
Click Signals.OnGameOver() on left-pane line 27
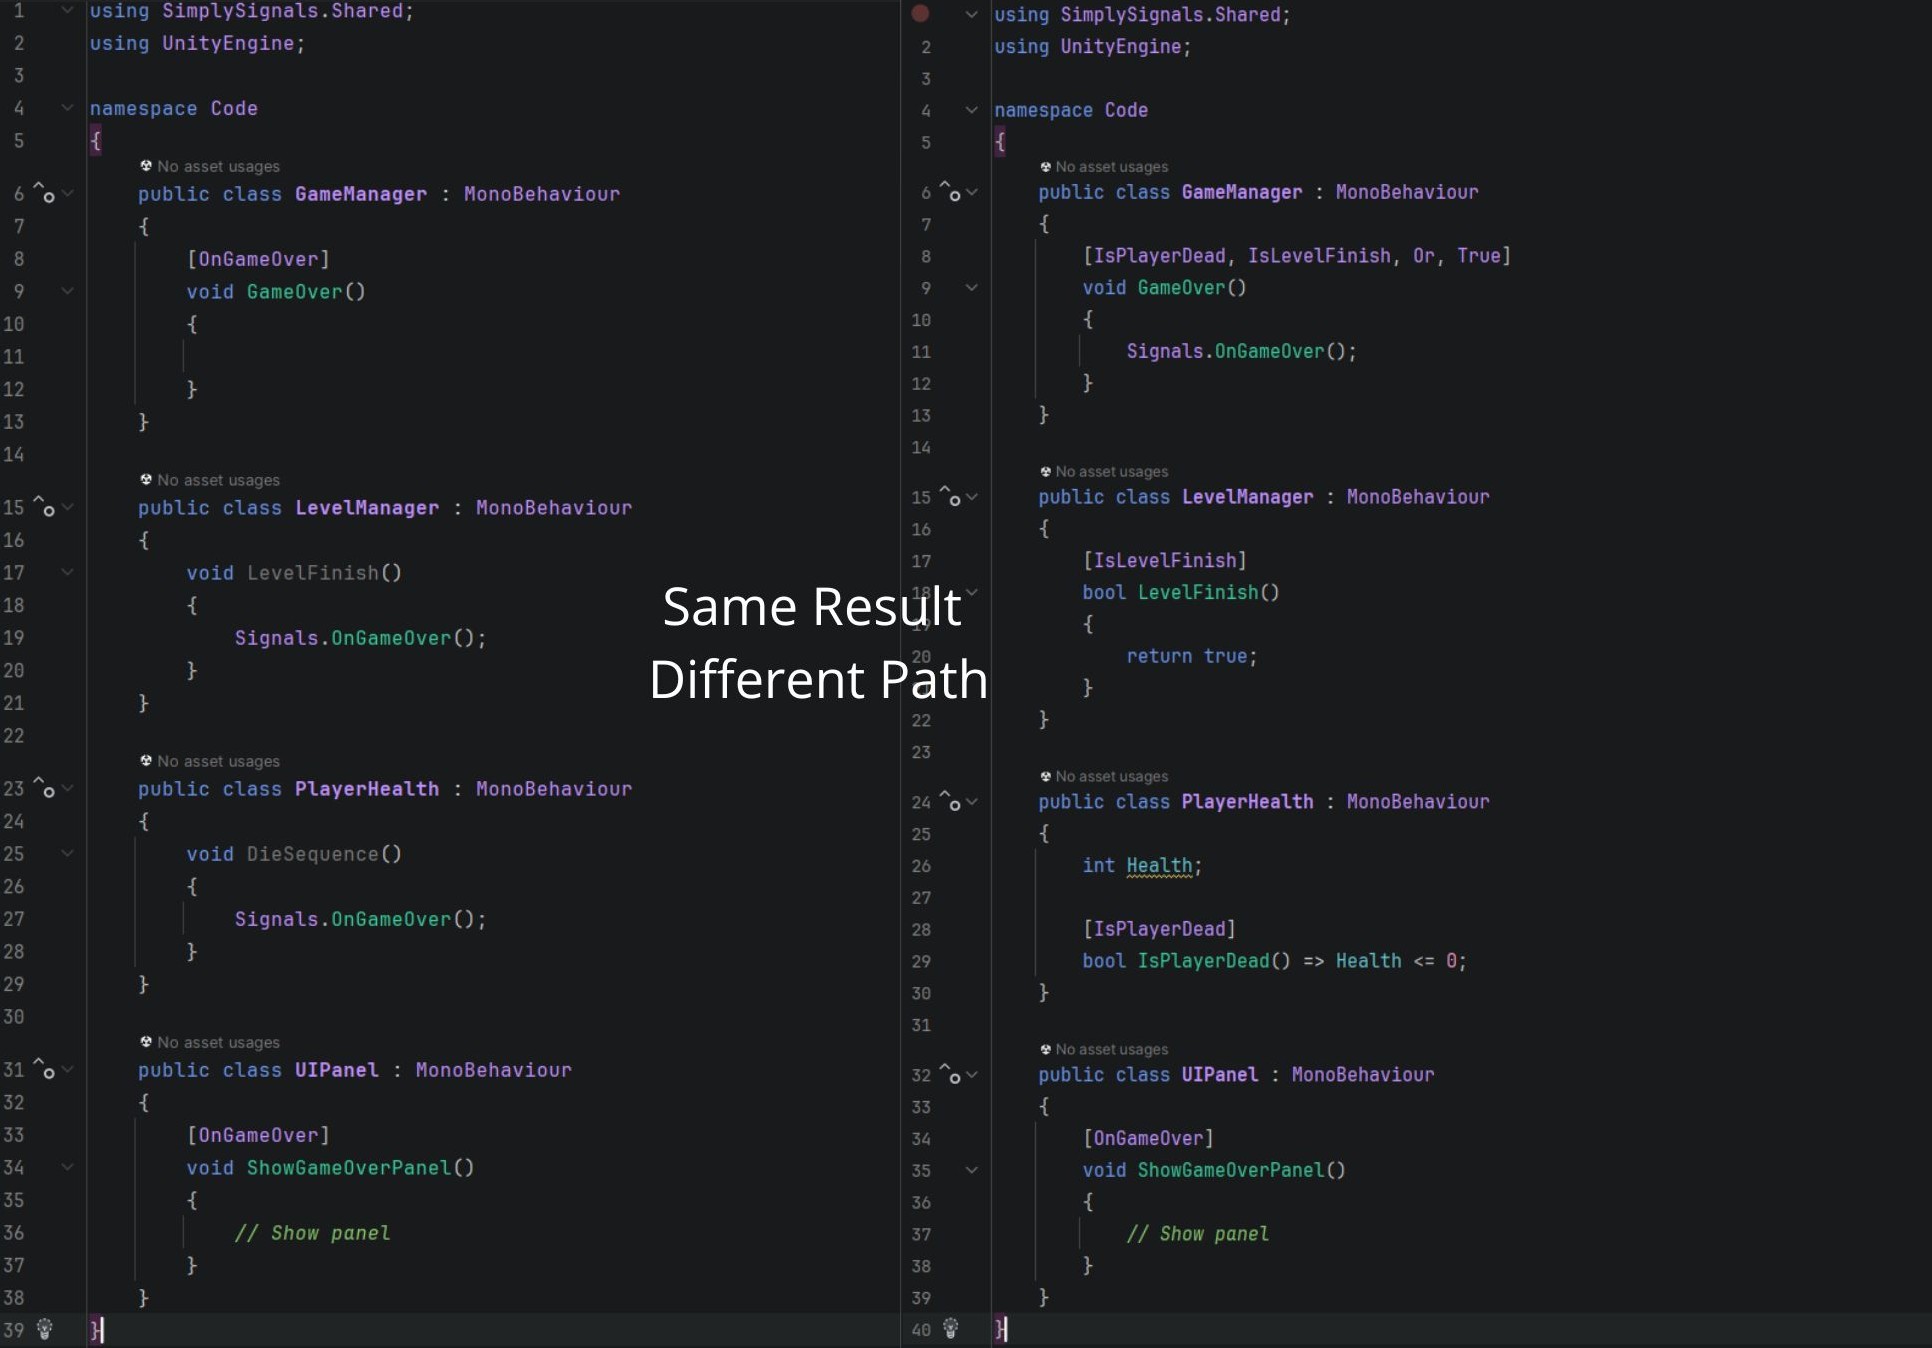[360, 919]
